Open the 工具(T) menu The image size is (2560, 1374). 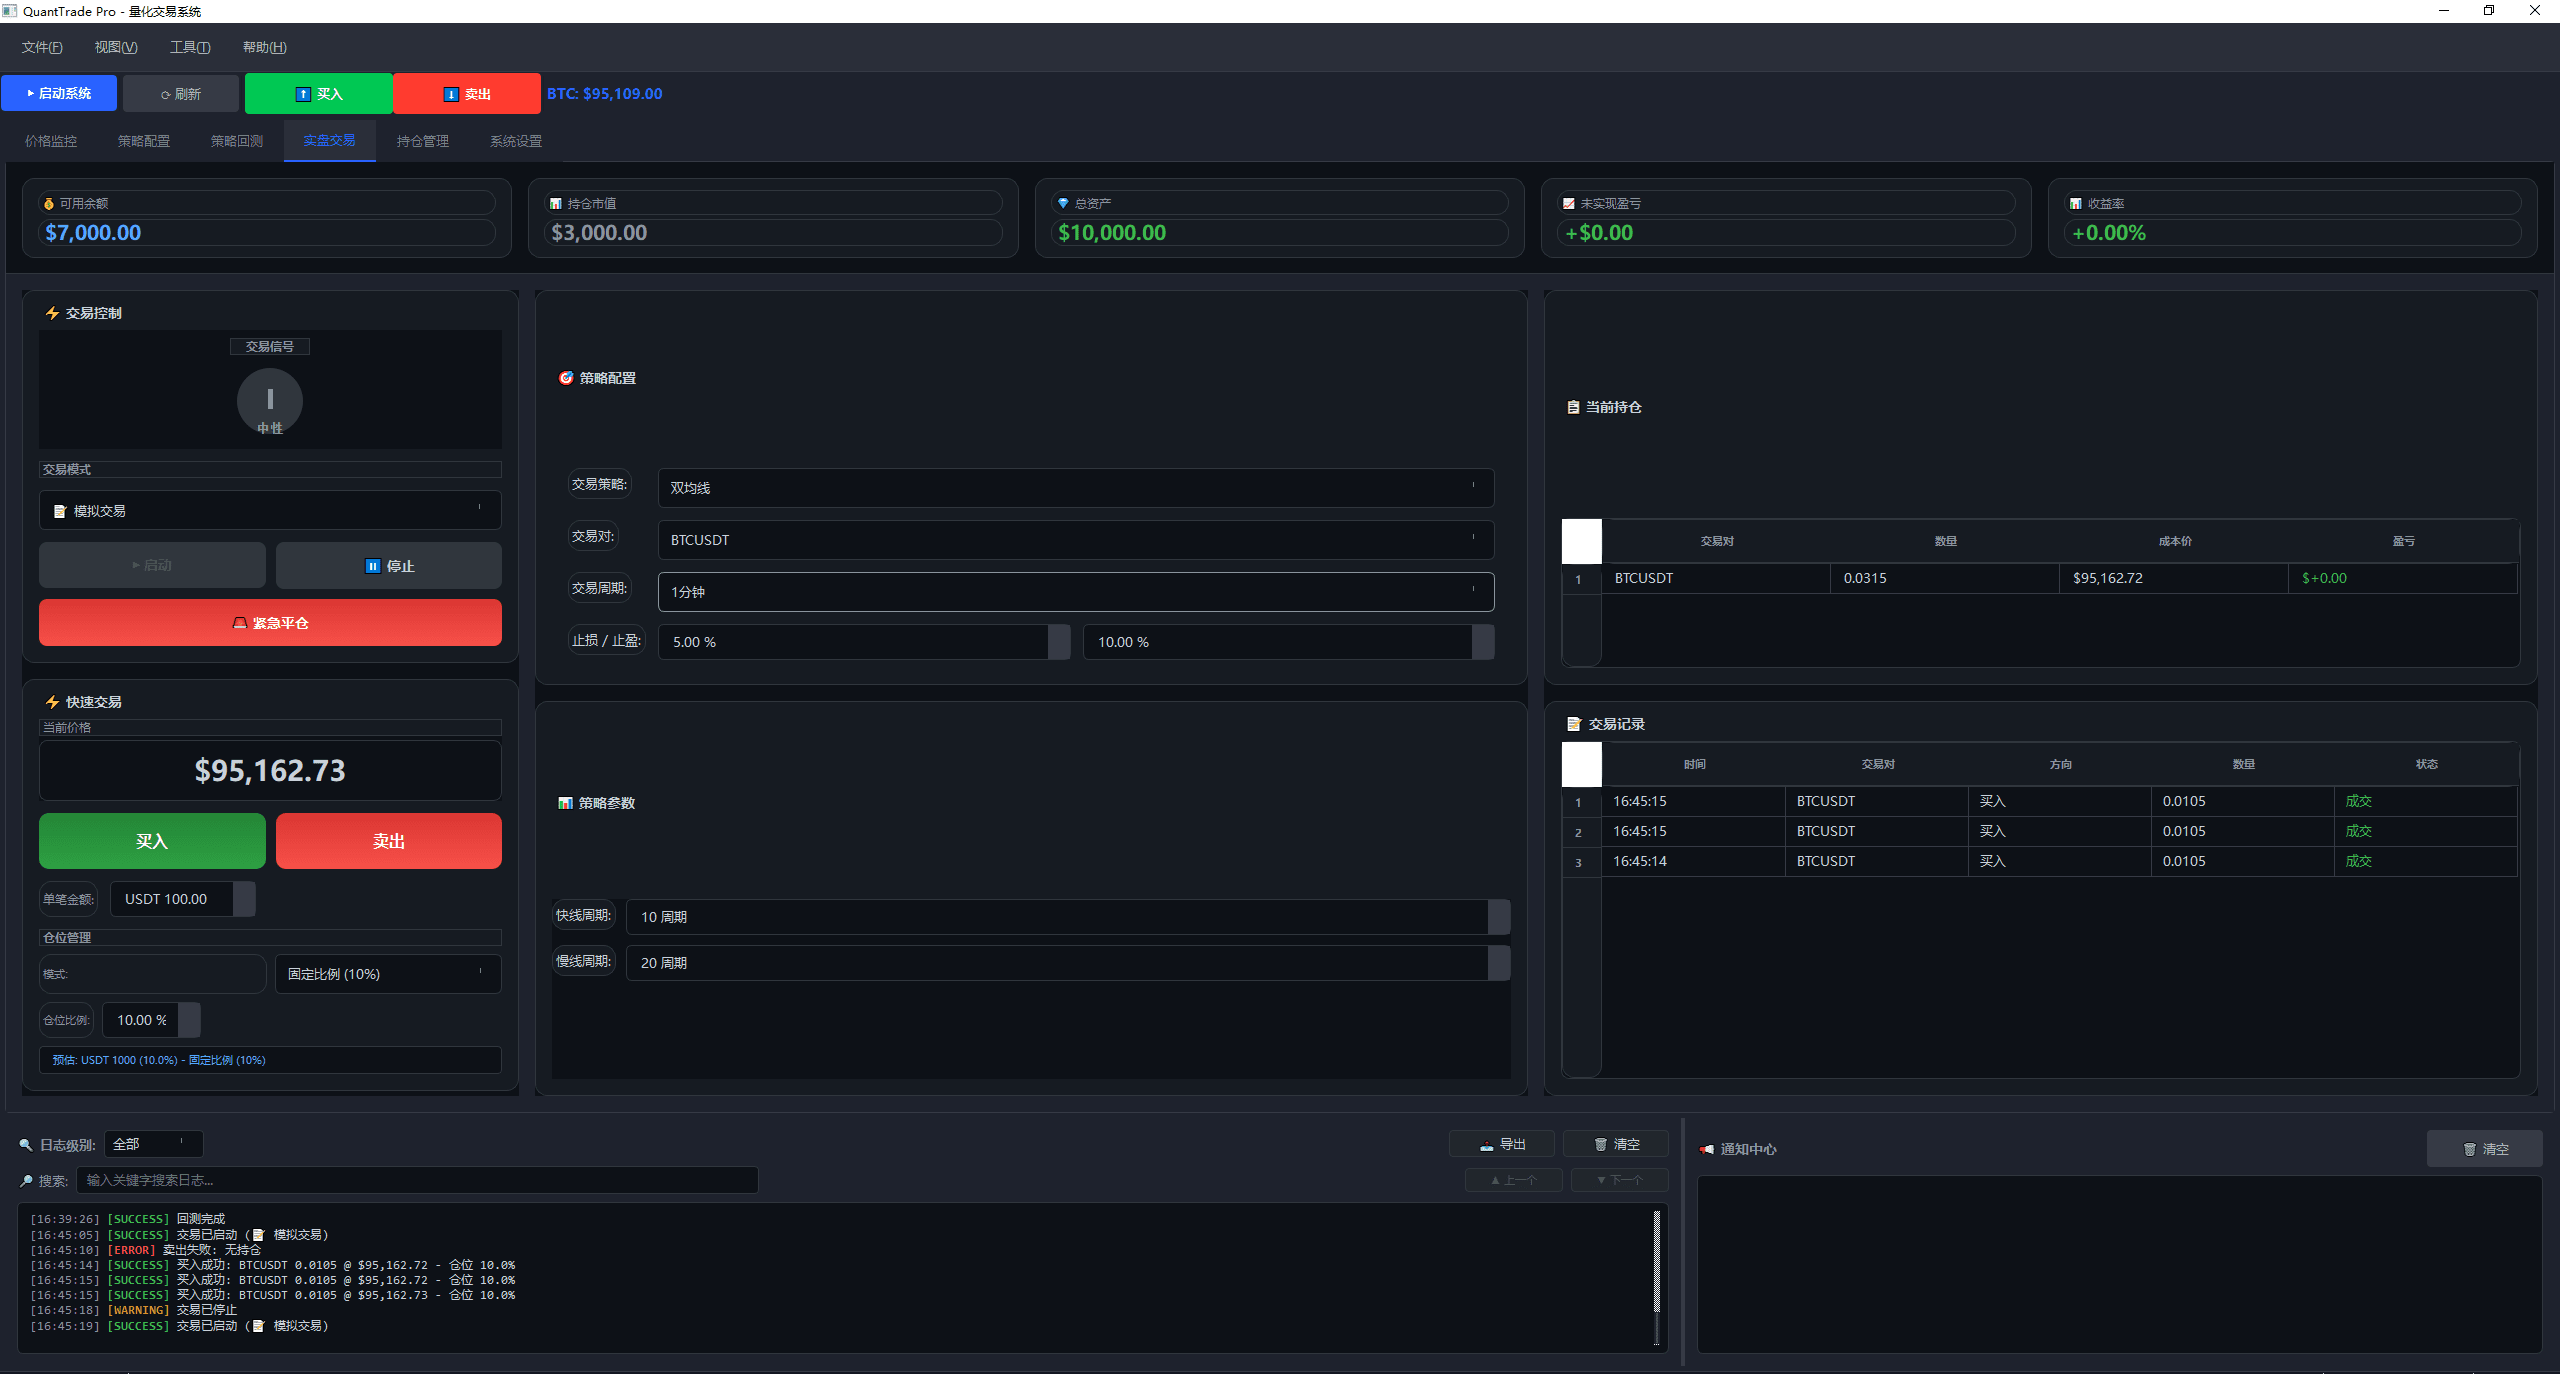coord(190,47)
